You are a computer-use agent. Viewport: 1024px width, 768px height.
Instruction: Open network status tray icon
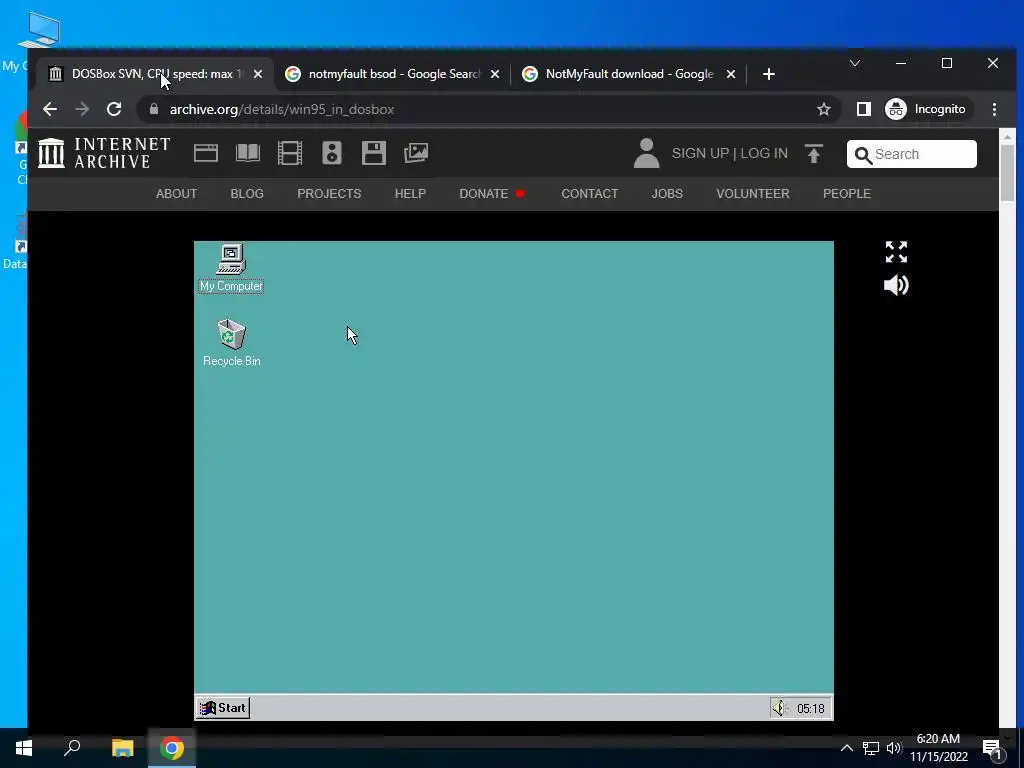[871, 748]
